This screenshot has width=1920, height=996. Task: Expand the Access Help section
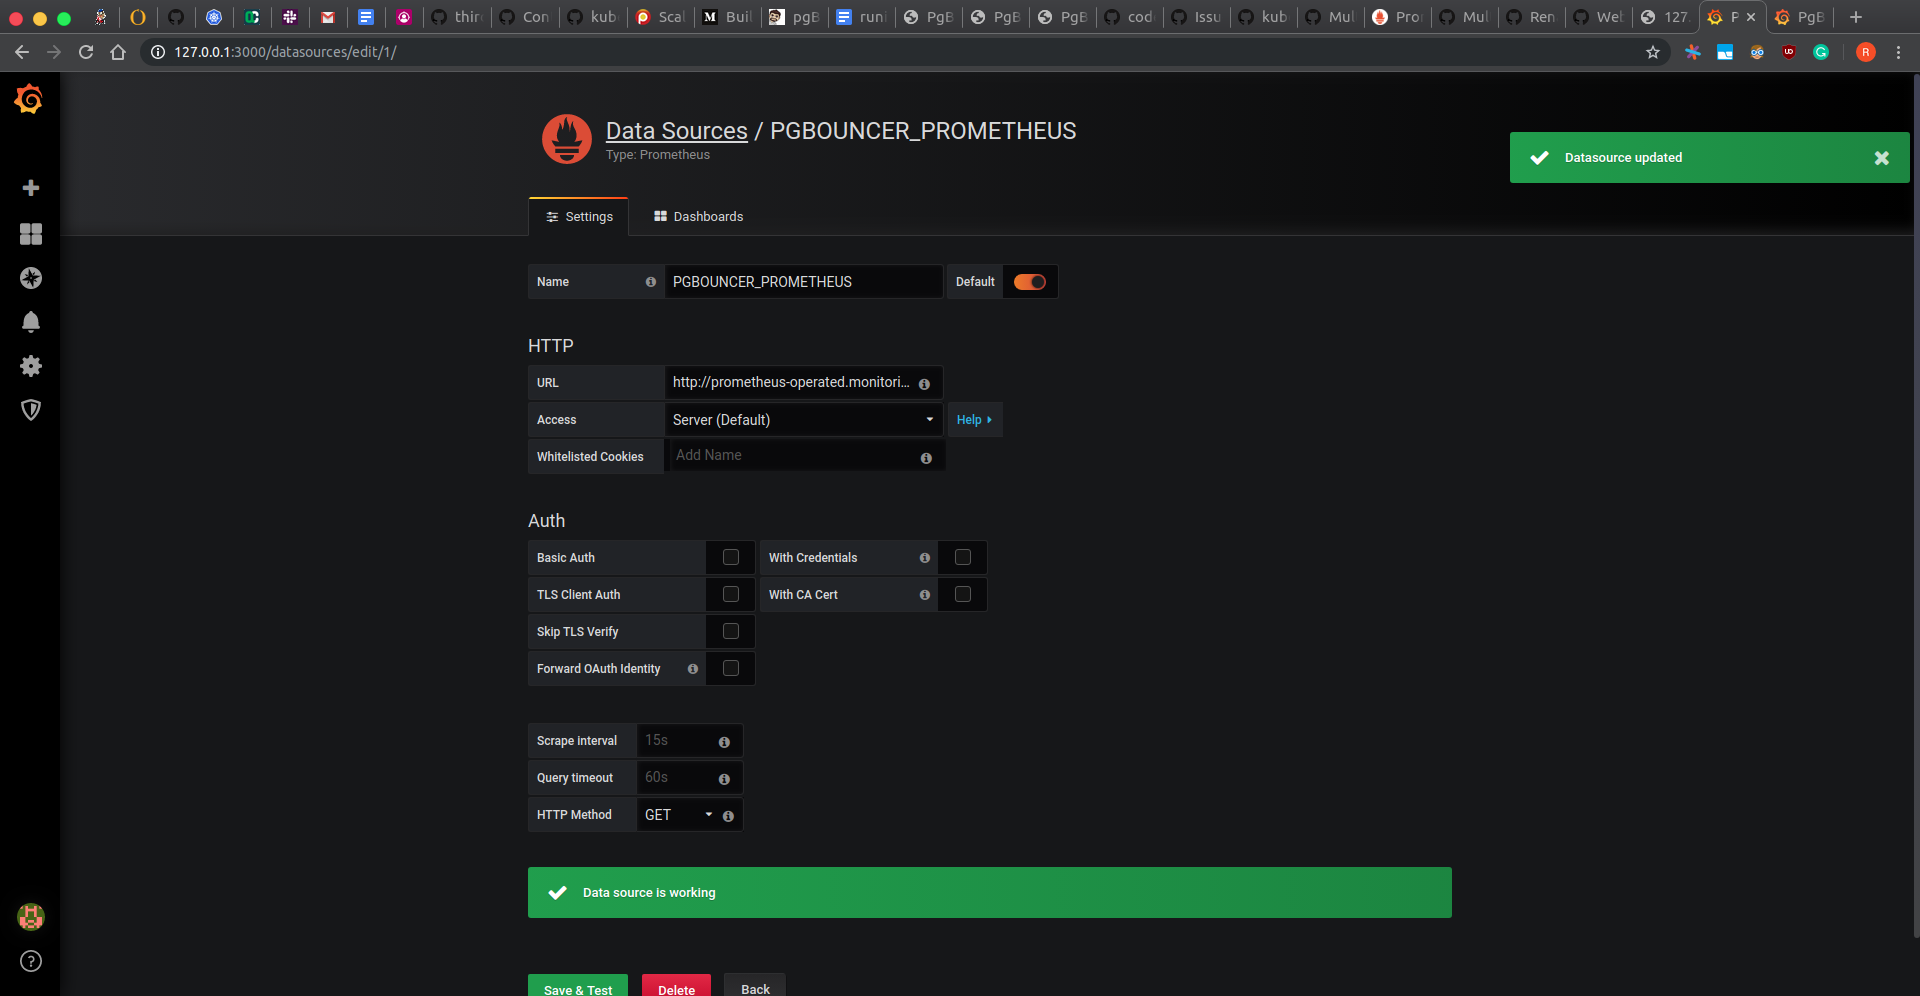(x=974, y=420)
